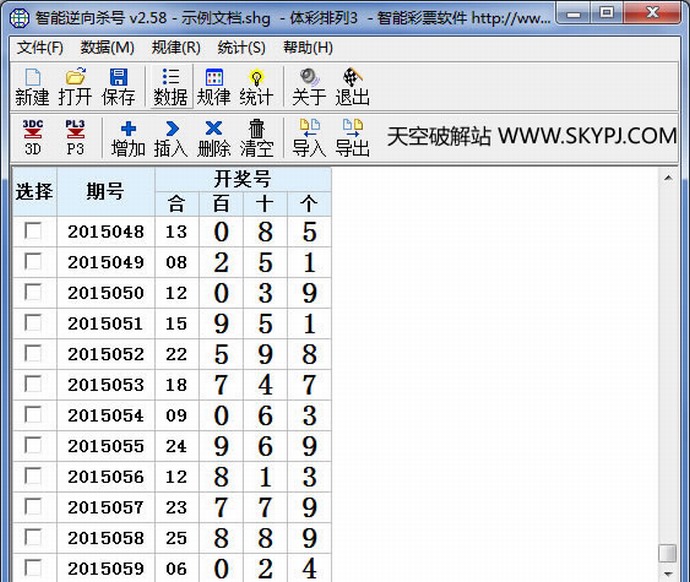The width and height of the screenshot is (690, 582).
Task: Select the 规律 (Rules) toolbar icon
Action: coord(213,86)
